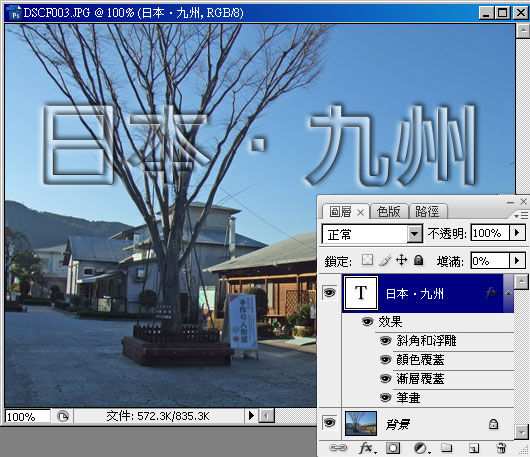This screenshot has width=530, height=457.
Task: Open the 填滿 fill slider arrow
Action: (x=517, y=261)
